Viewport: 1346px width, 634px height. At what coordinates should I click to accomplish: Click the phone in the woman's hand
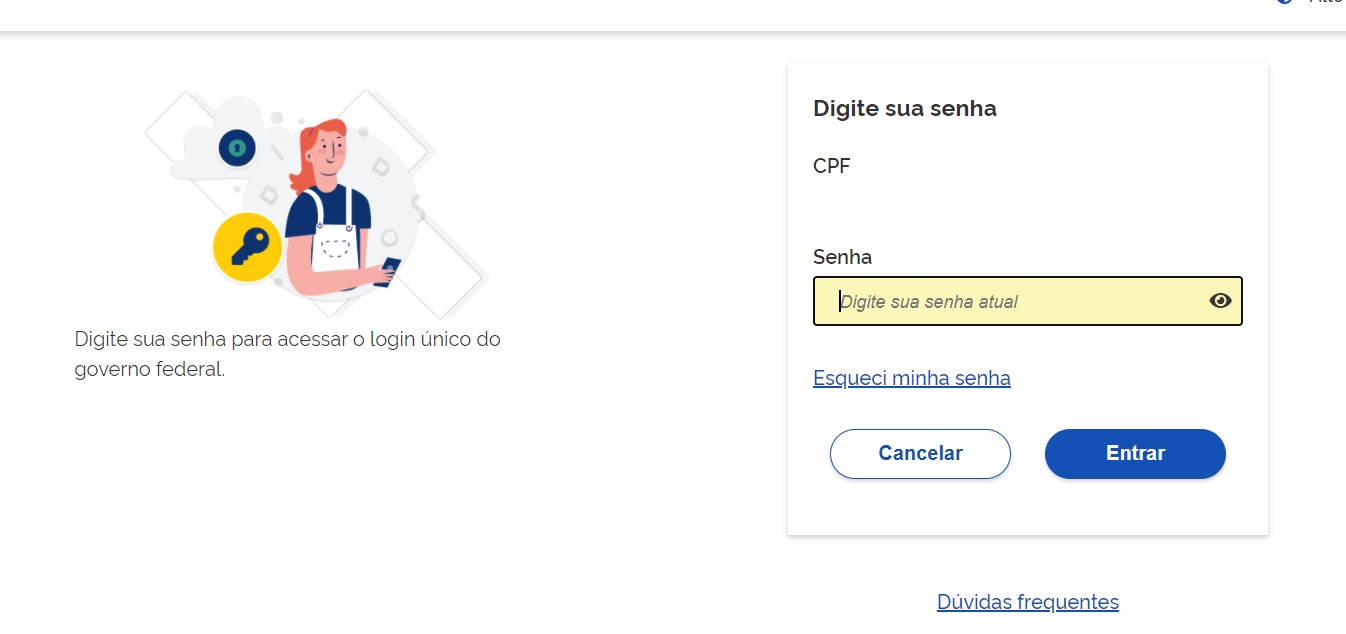389,271
